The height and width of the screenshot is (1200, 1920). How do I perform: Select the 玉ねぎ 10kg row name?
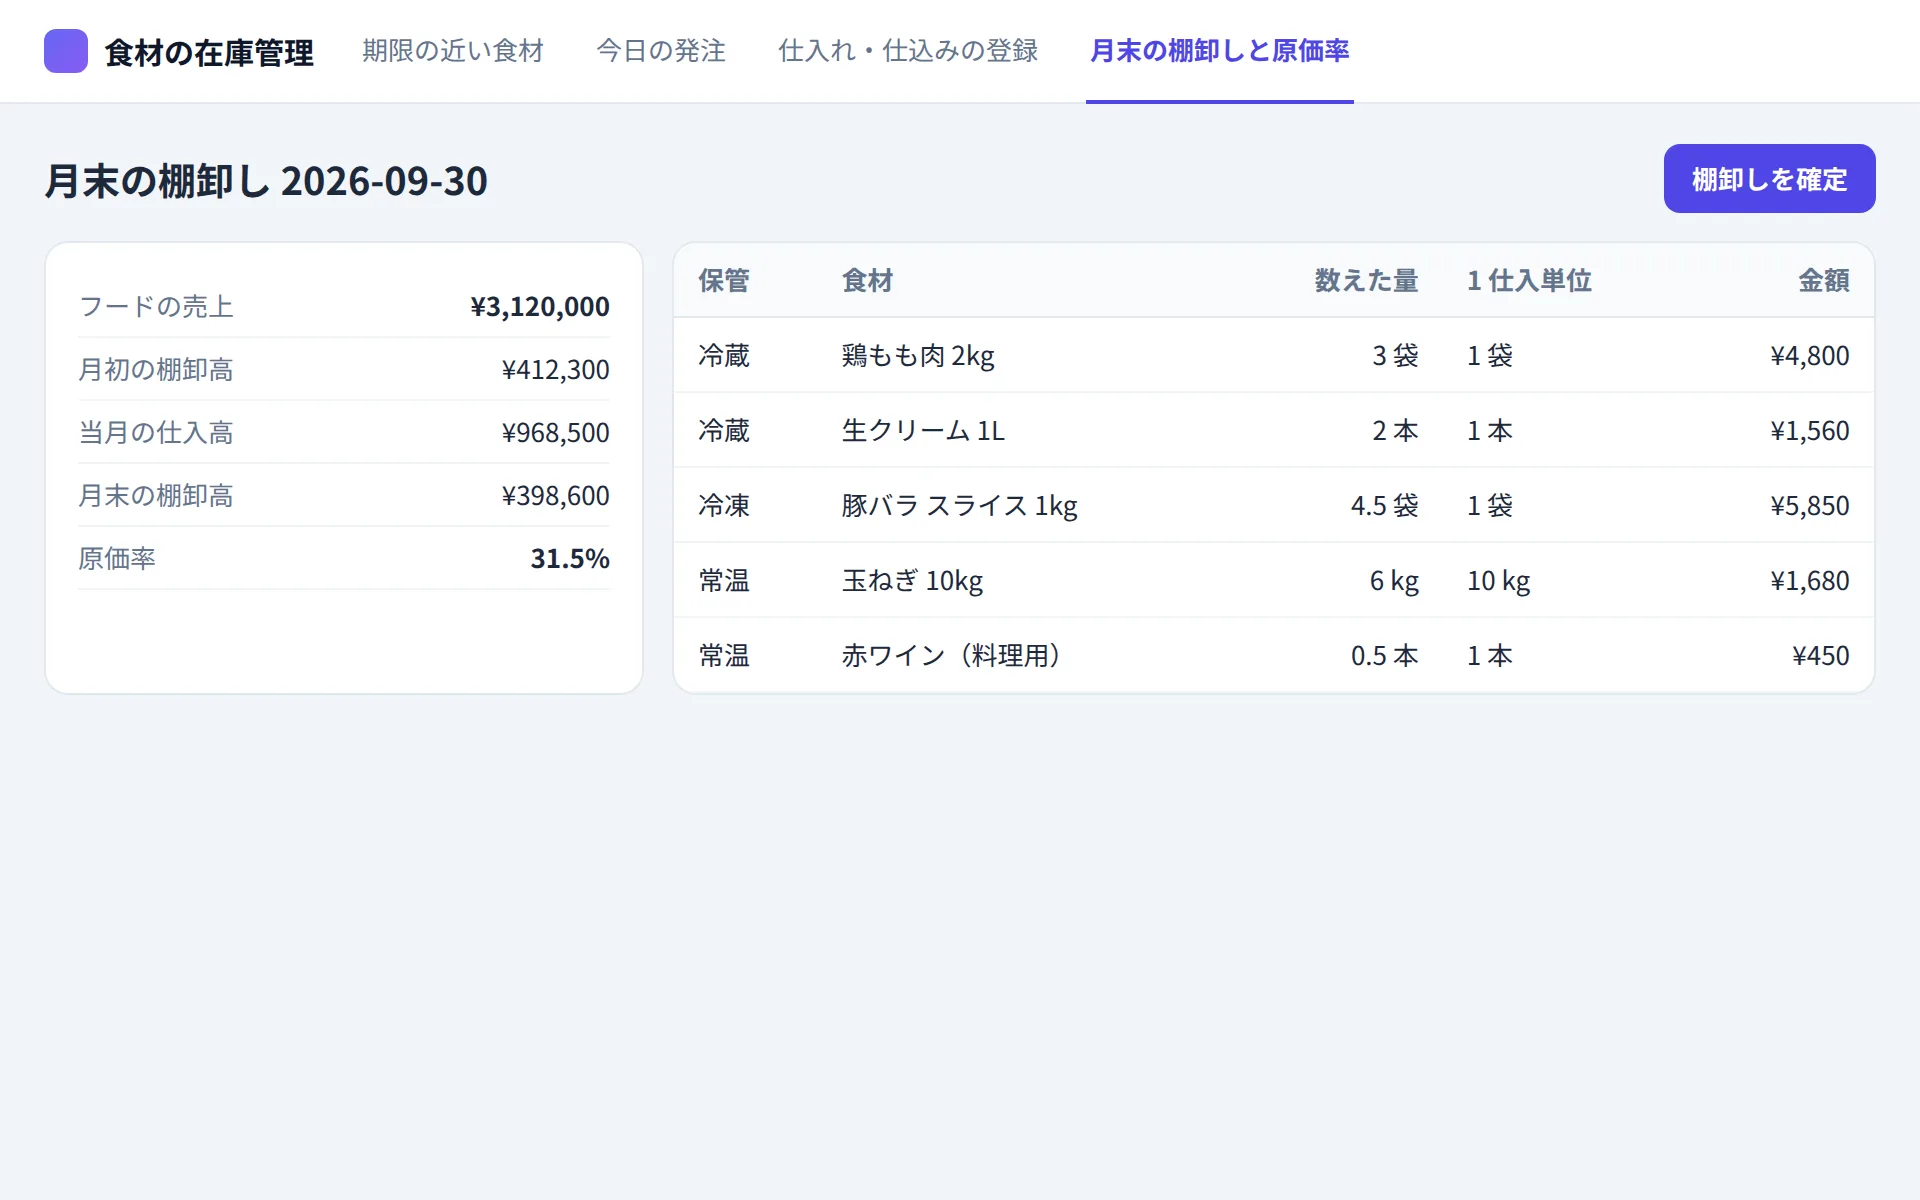point(912,581)
